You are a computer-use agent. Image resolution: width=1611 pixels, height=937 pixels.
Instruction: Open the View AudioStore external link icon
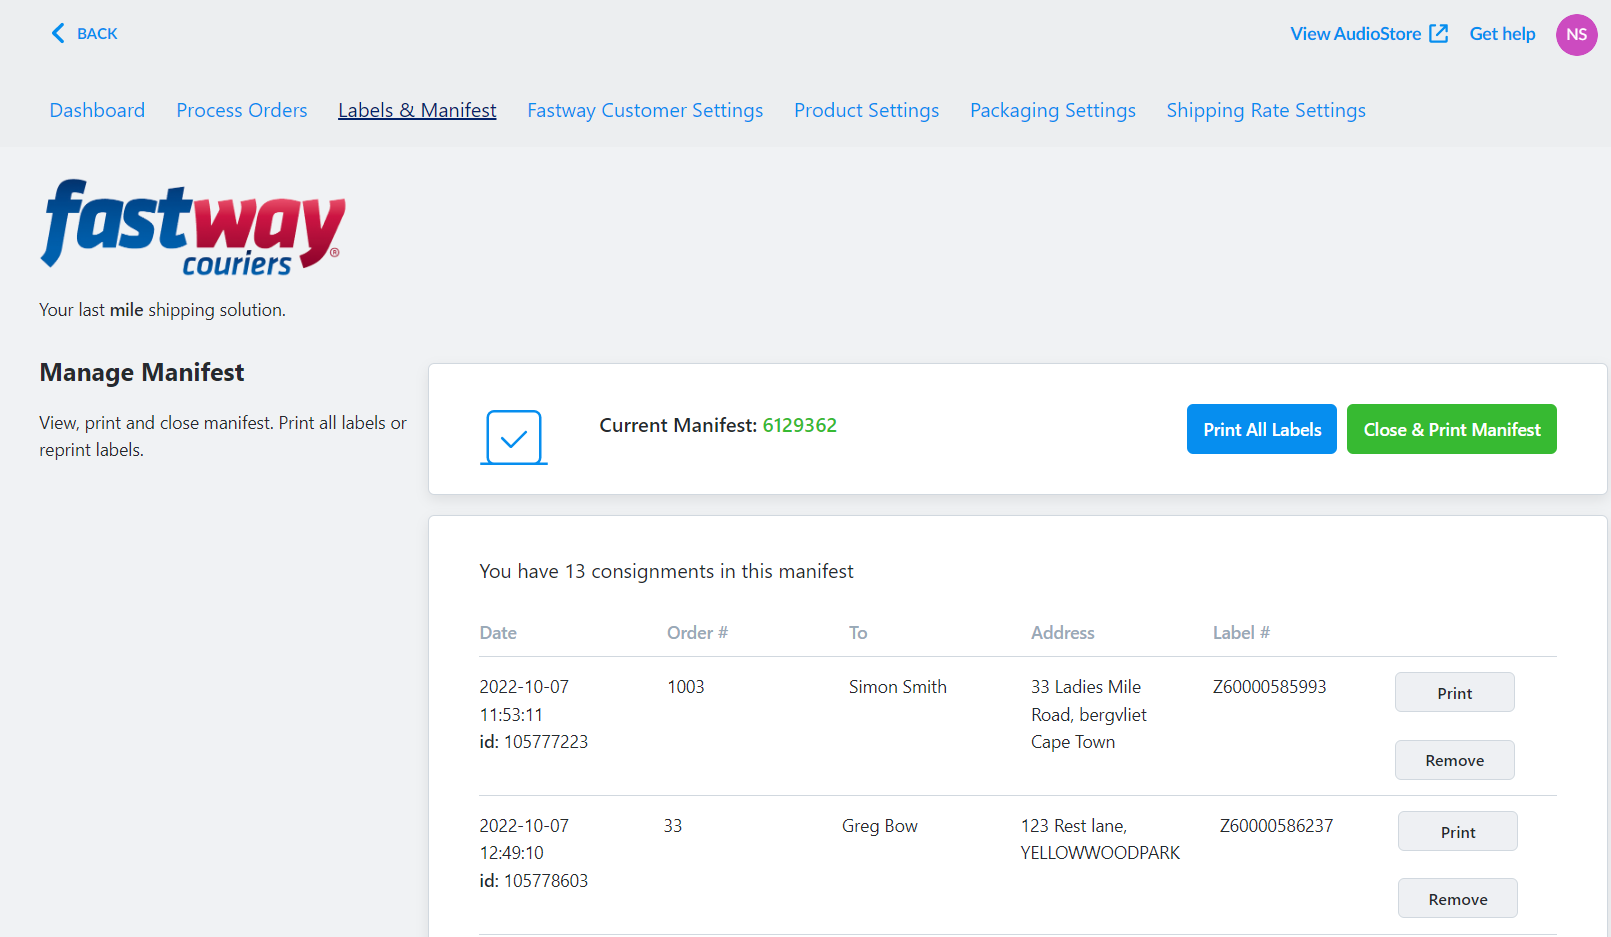click(x=1439, y=33)
